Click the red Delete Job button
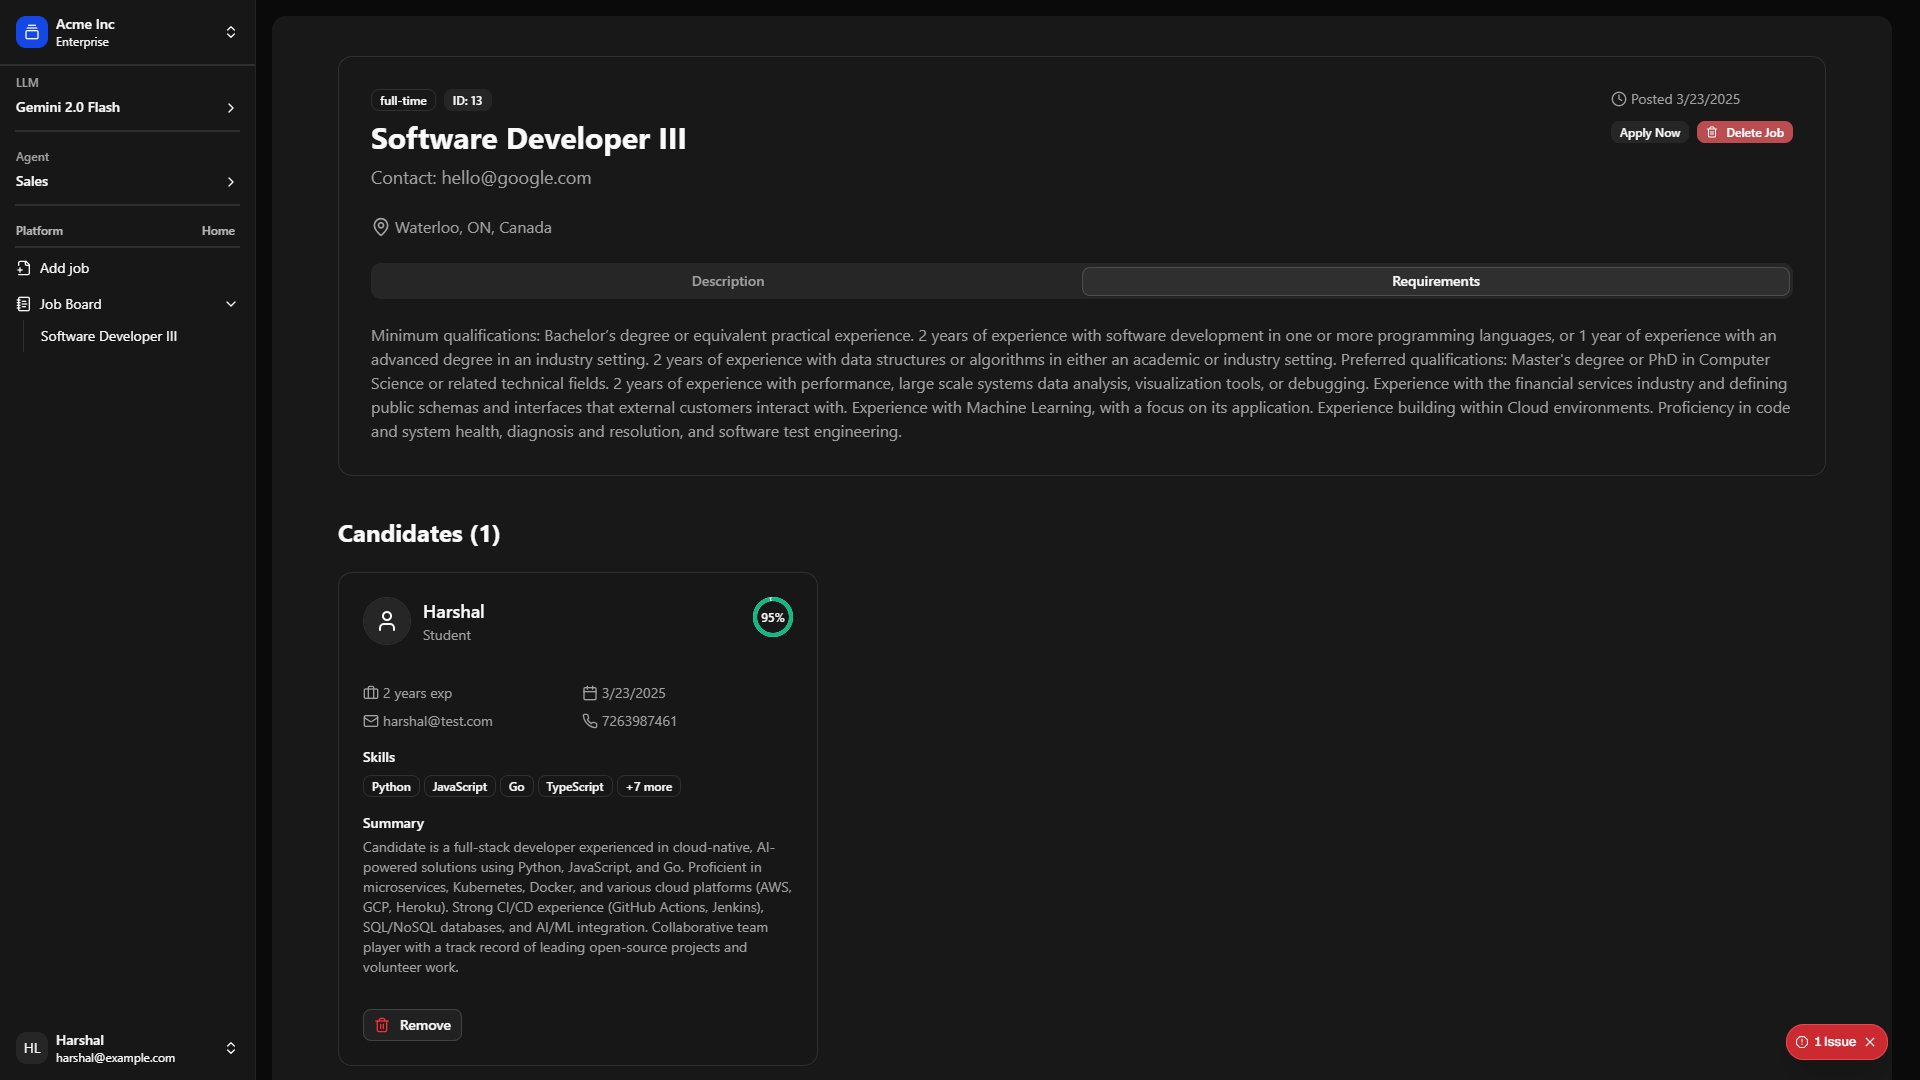Viewport: 1920px width, 1080px height. click(1744, 132)
